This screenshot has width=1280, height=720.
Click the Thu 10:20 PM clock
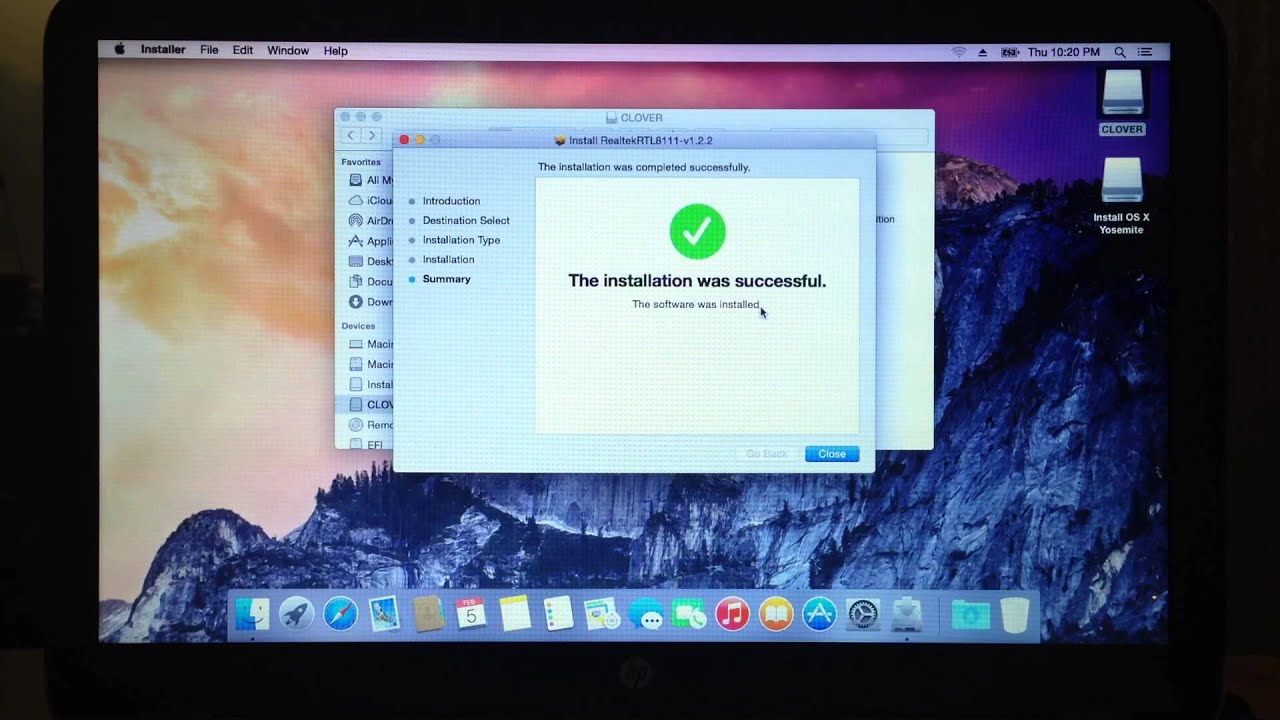click(1064, 51)
